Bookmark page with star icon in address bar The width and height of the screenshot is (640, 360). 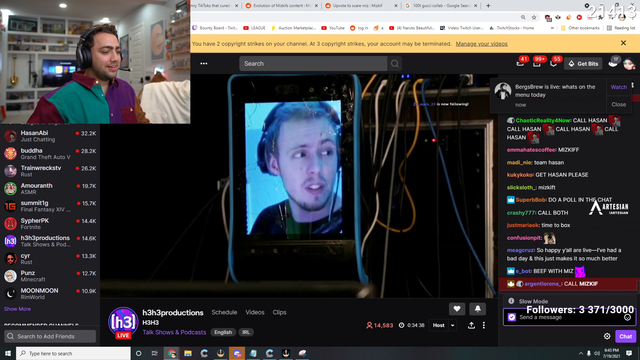534,18
